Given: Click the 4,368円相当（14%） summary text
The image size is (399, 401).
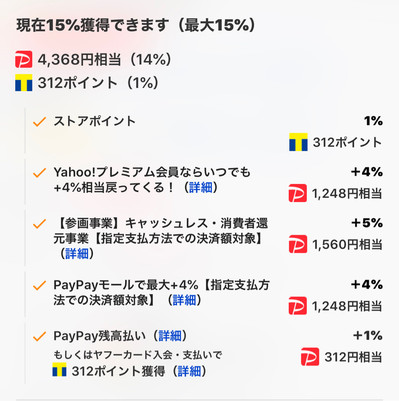Looking at the screenshot, I should (x=105, y=60).
